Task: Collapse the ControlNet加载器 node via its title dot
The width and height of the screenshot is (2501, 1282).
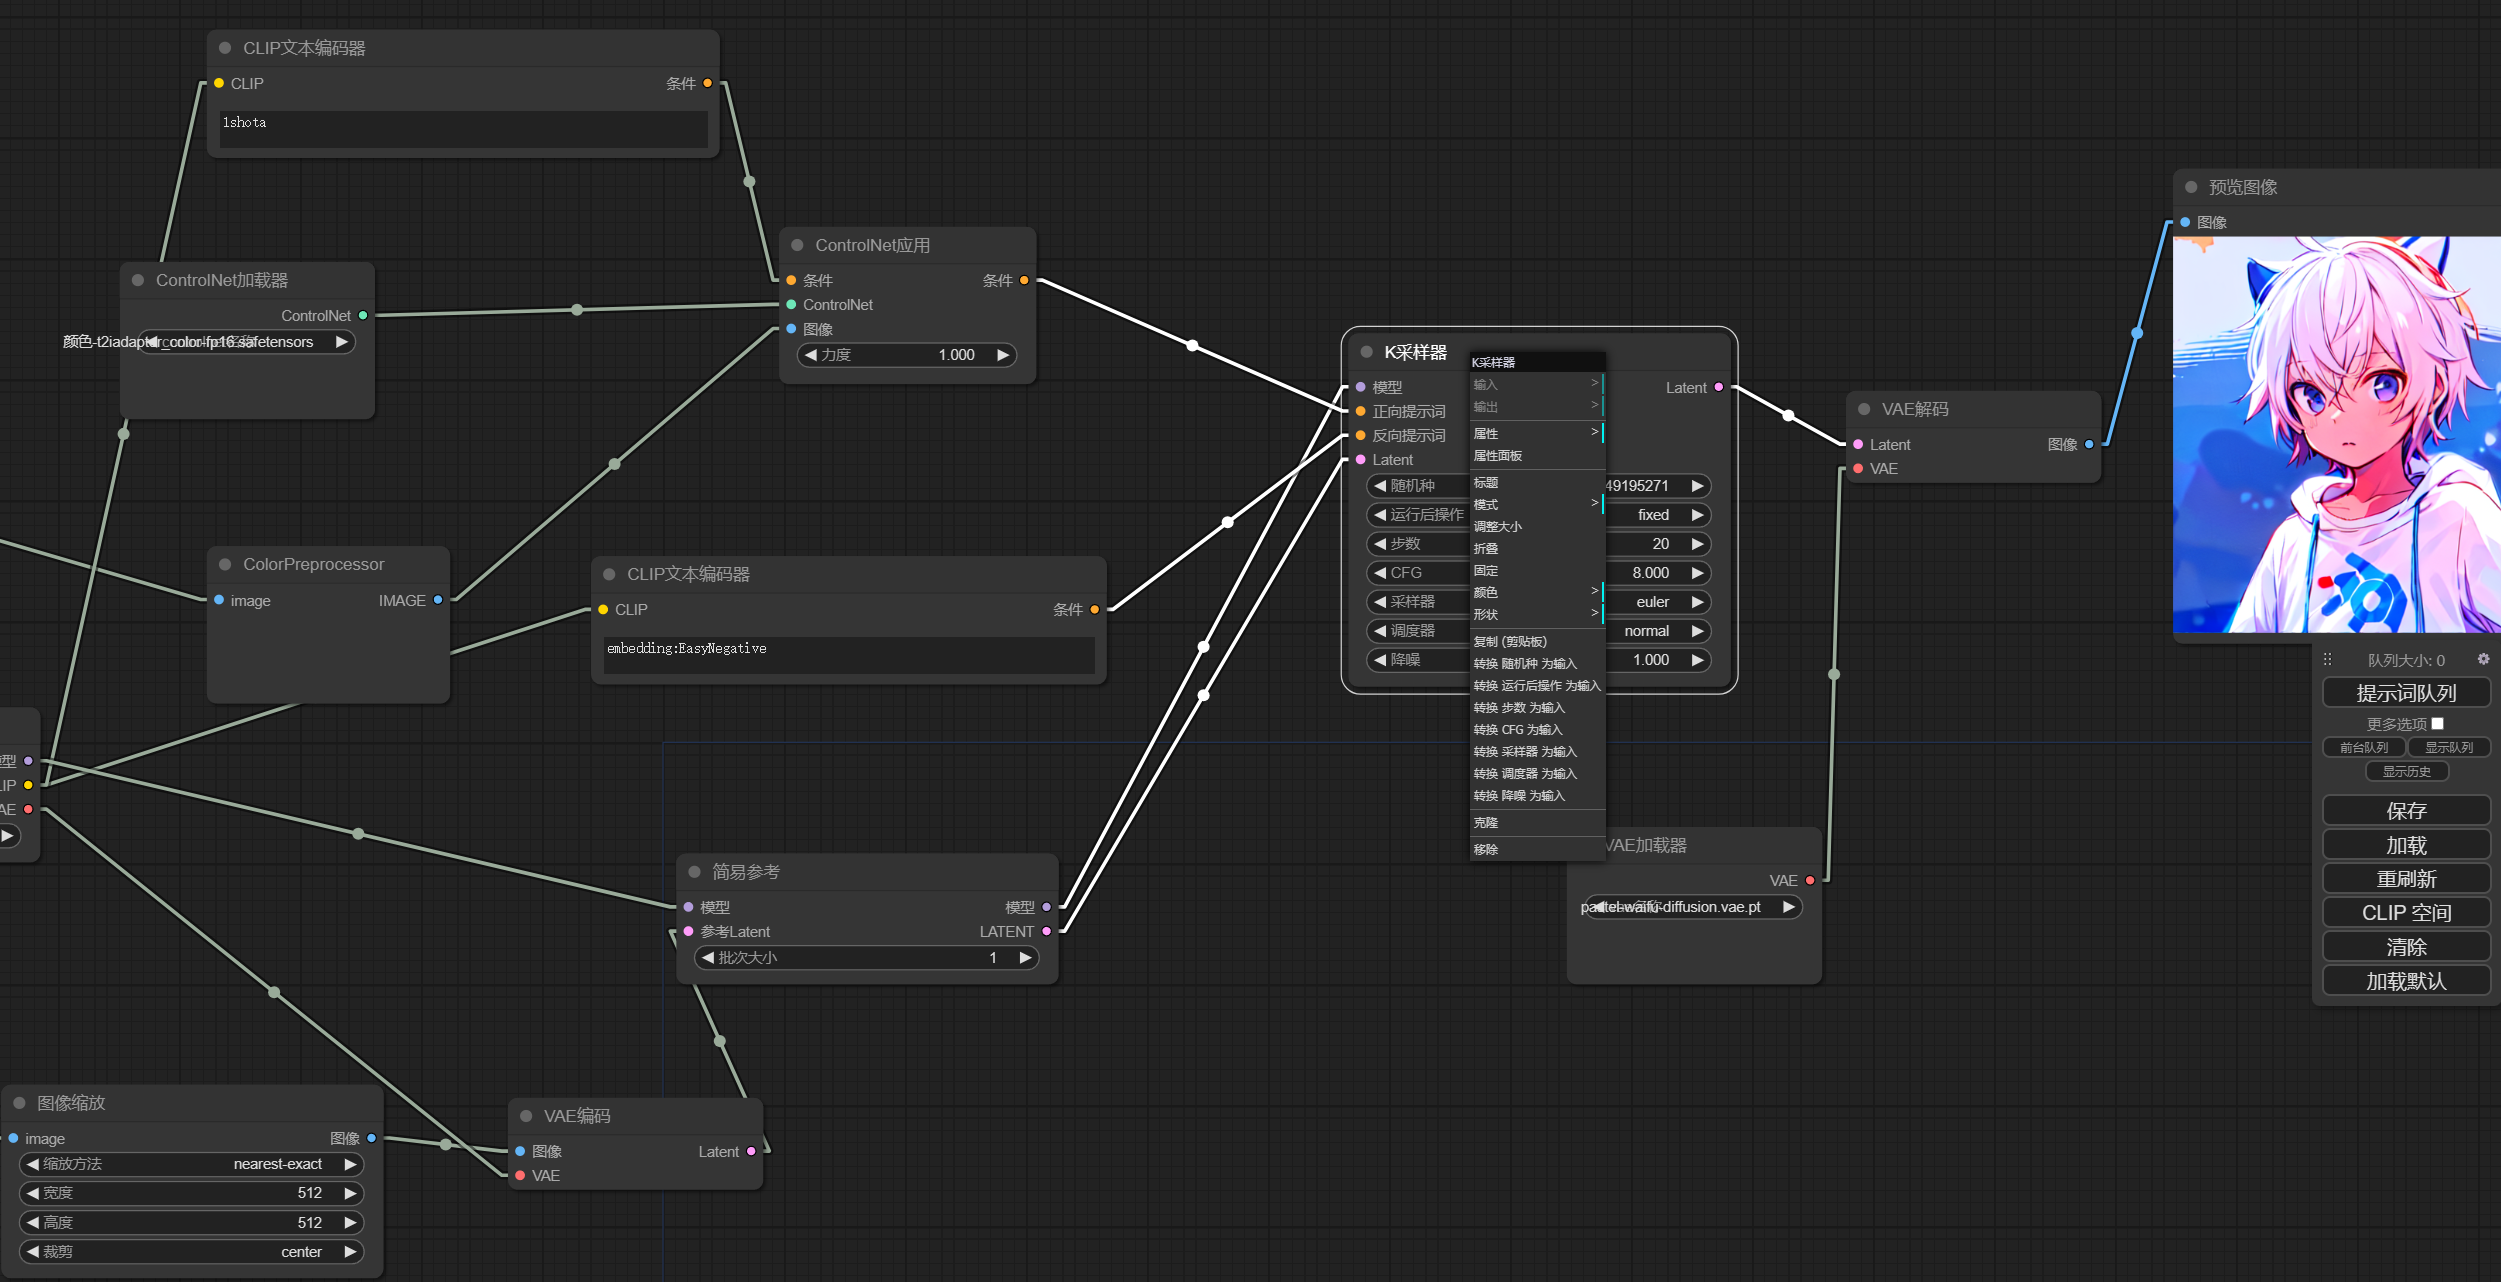Action: (x=137, y=280)
